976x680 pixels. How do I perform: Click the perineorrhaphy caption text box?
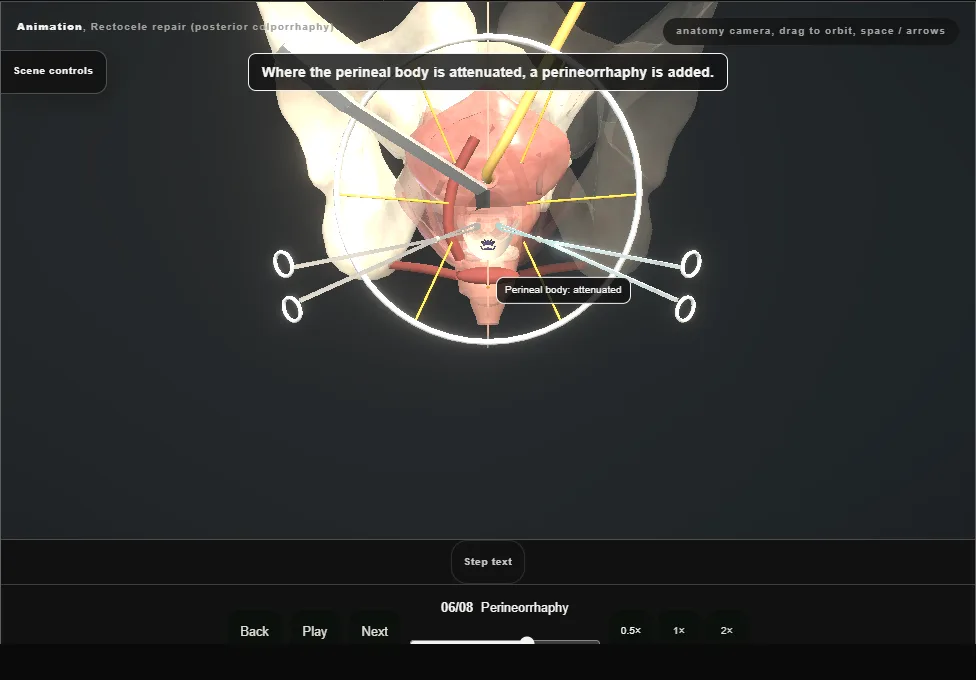(x=487, y=72)
